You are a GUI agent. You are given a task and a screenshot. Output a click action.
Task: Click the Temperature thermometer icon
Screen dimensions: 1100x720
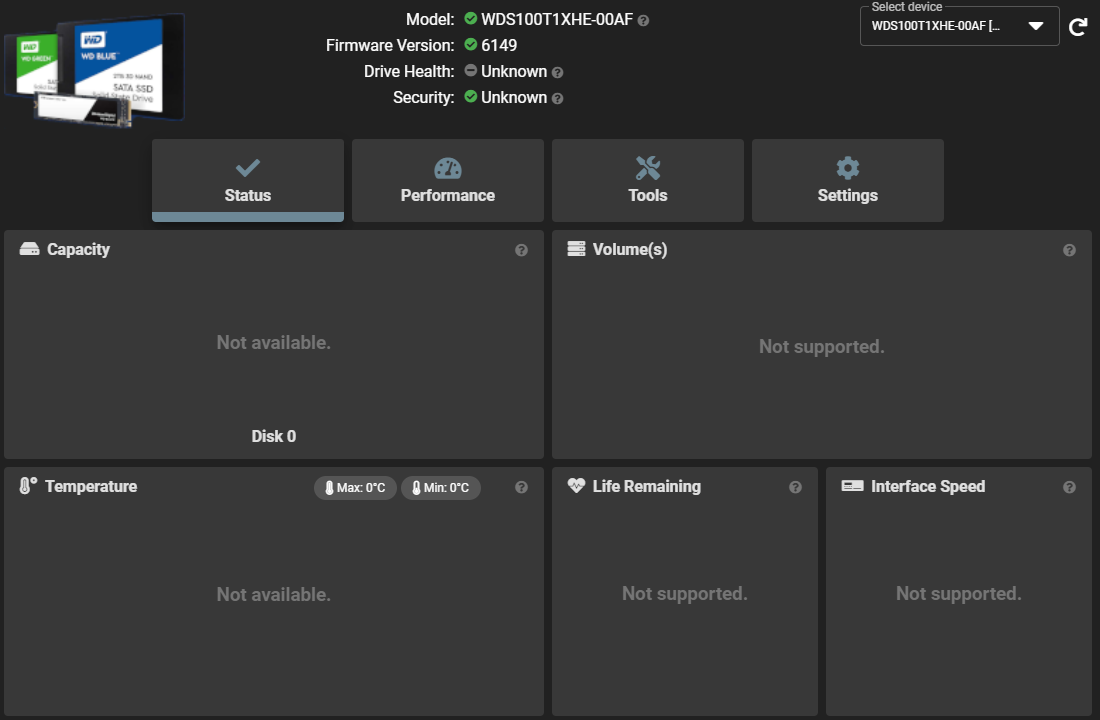point(28,486)
